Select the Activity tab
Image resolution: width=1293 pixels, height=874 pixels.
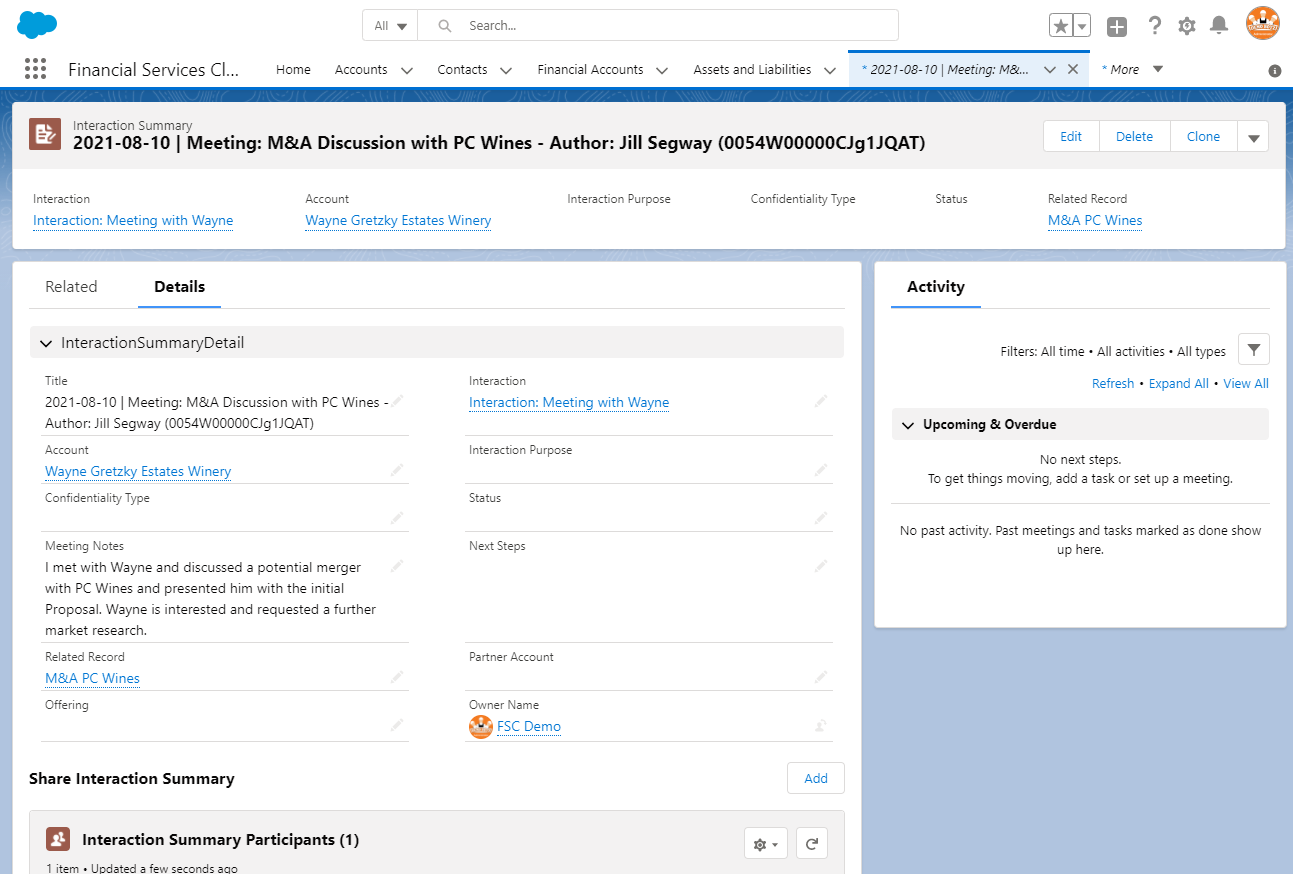[936, 286]
